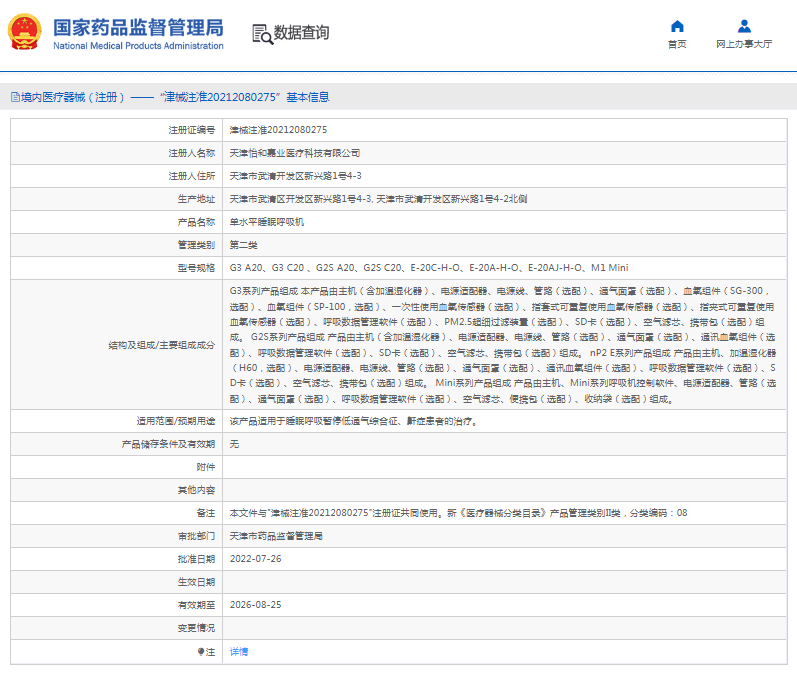The height and width of the screenshot is (673, 797).
Task: Click the 其他内容 row label
Action: point(196,490)
